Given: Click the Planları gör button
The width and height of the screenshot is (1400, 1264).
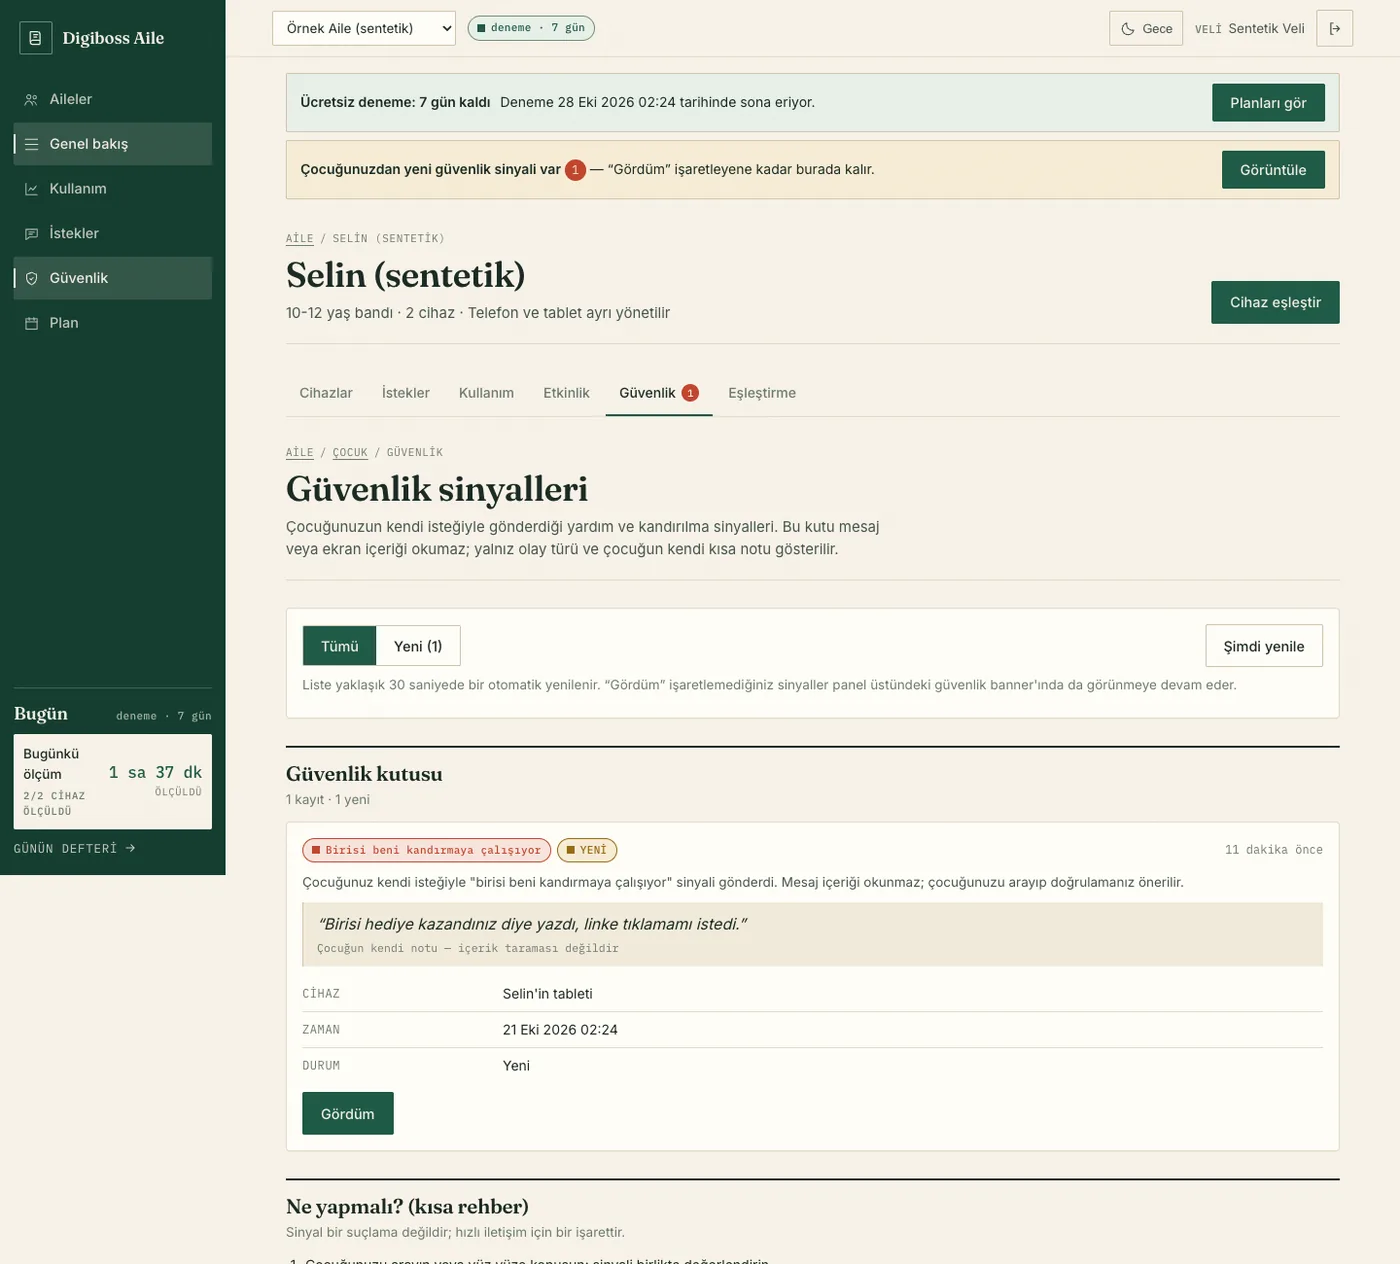Looking at the screenshot, I should (x=1268, y=103).
